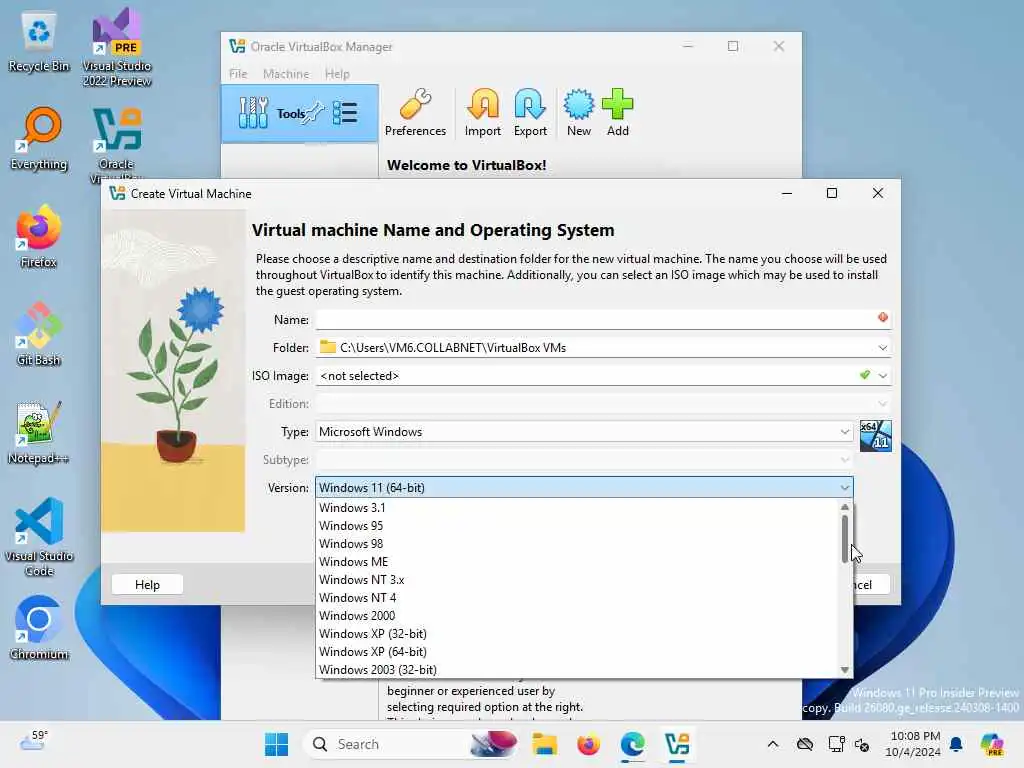The width and height of the screenshot is (1024, 768).
Task: Open the Tools list menu icon
Action: pos(345,113)
